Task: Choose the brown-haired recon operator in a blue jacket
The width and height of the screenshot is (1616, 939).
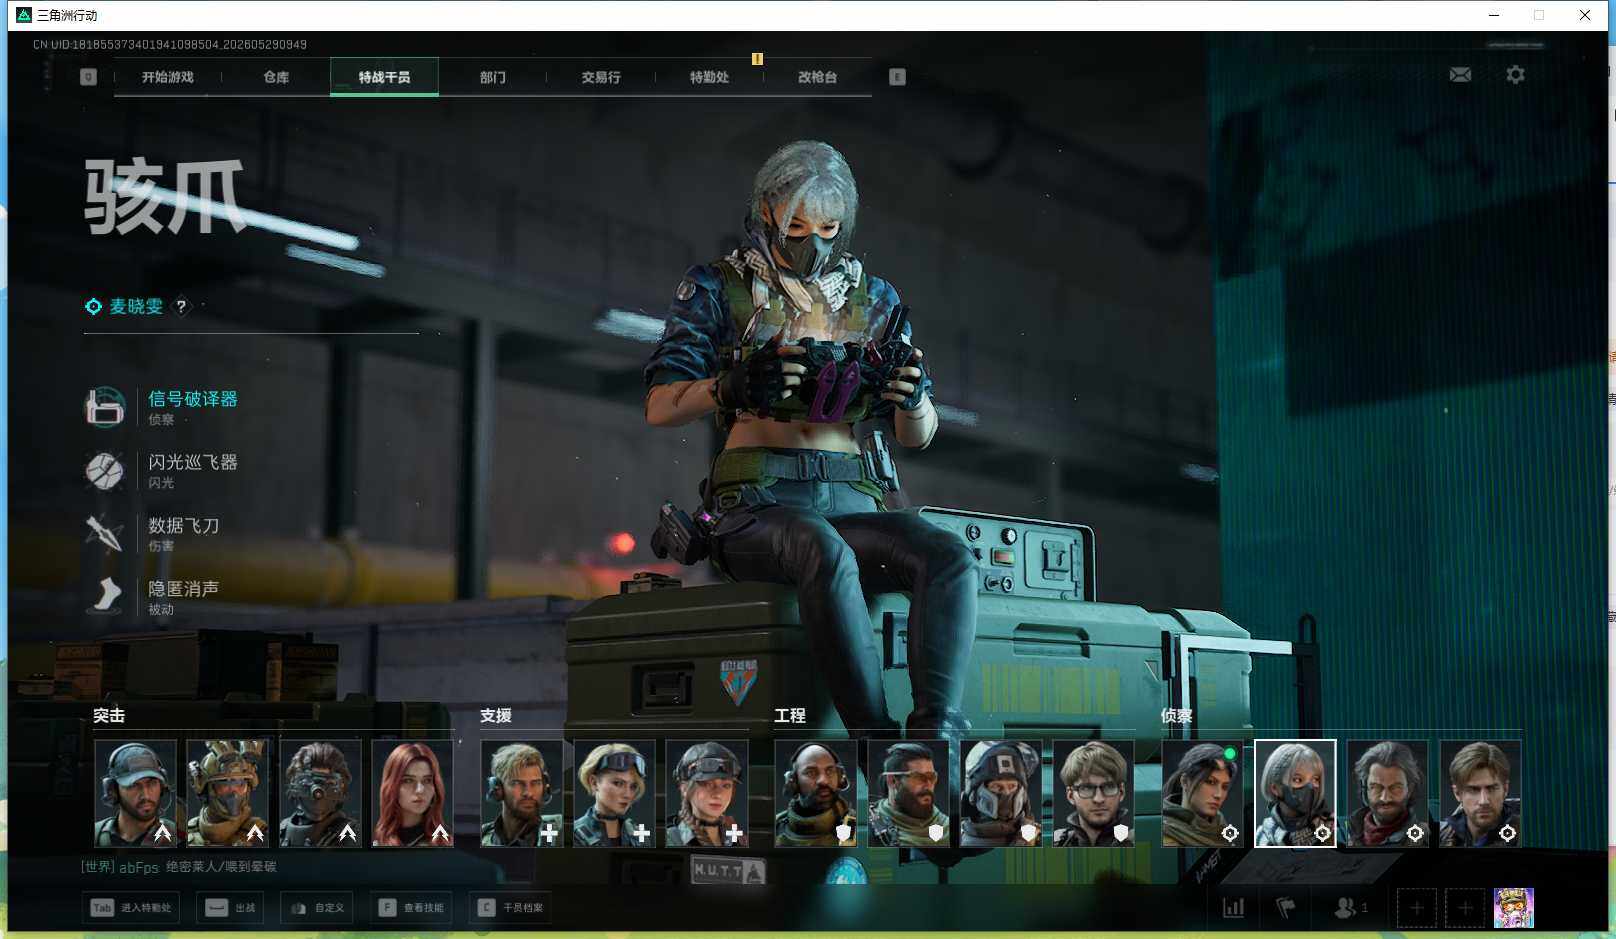Action: click(x=1480, y=793)
